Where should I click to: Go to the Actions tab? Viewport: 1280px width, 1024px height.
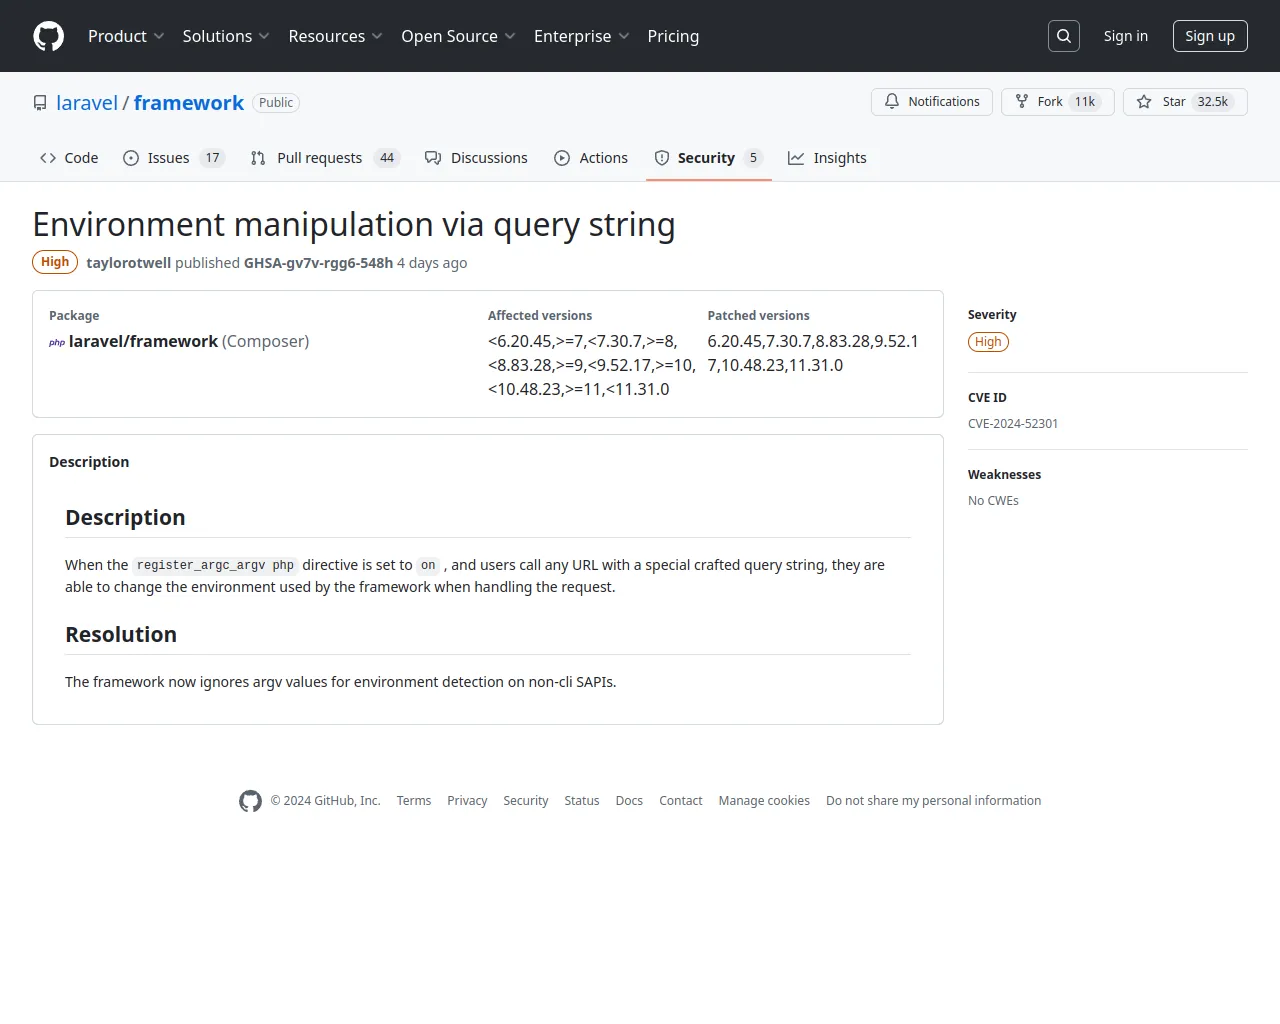[591, 158]
